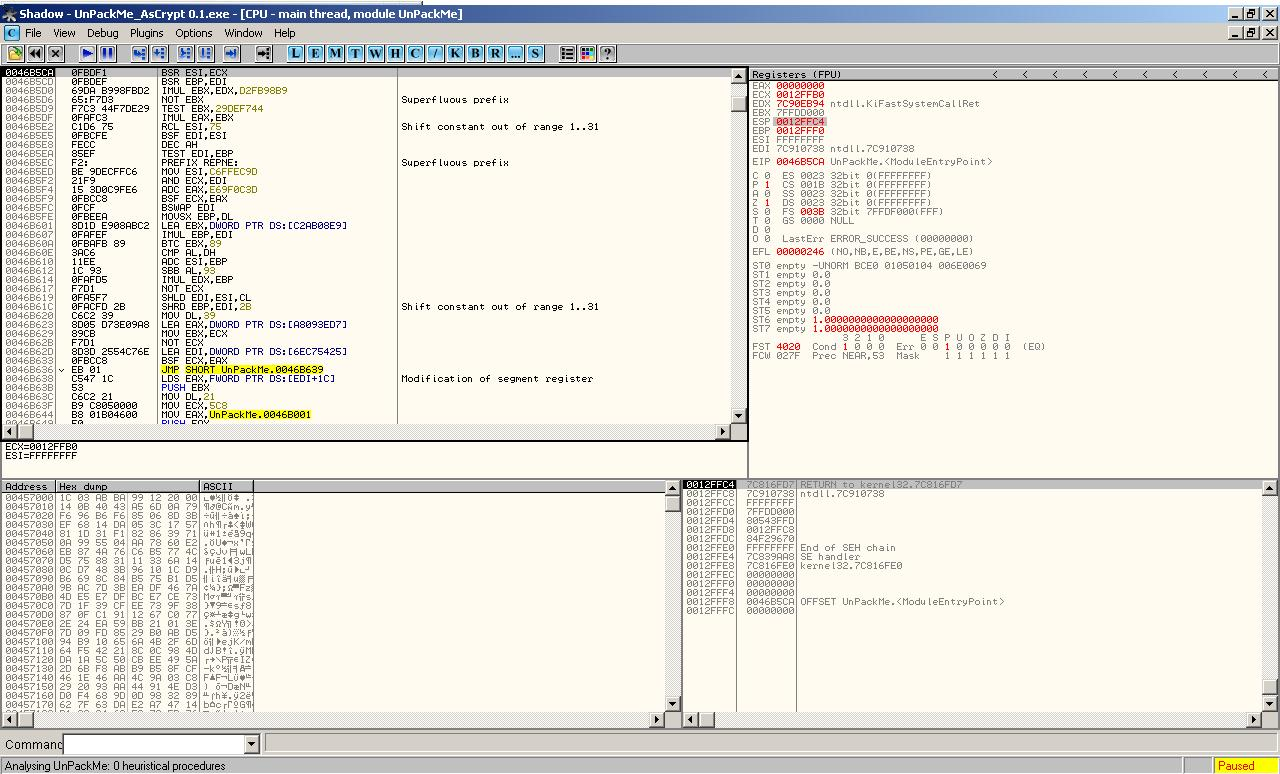Image resolution: width=1280 pixels, height=774 pixels.
Task: Select the highlighted address 0046B5CA in disassembly
Action: click(x=30, y=73)
